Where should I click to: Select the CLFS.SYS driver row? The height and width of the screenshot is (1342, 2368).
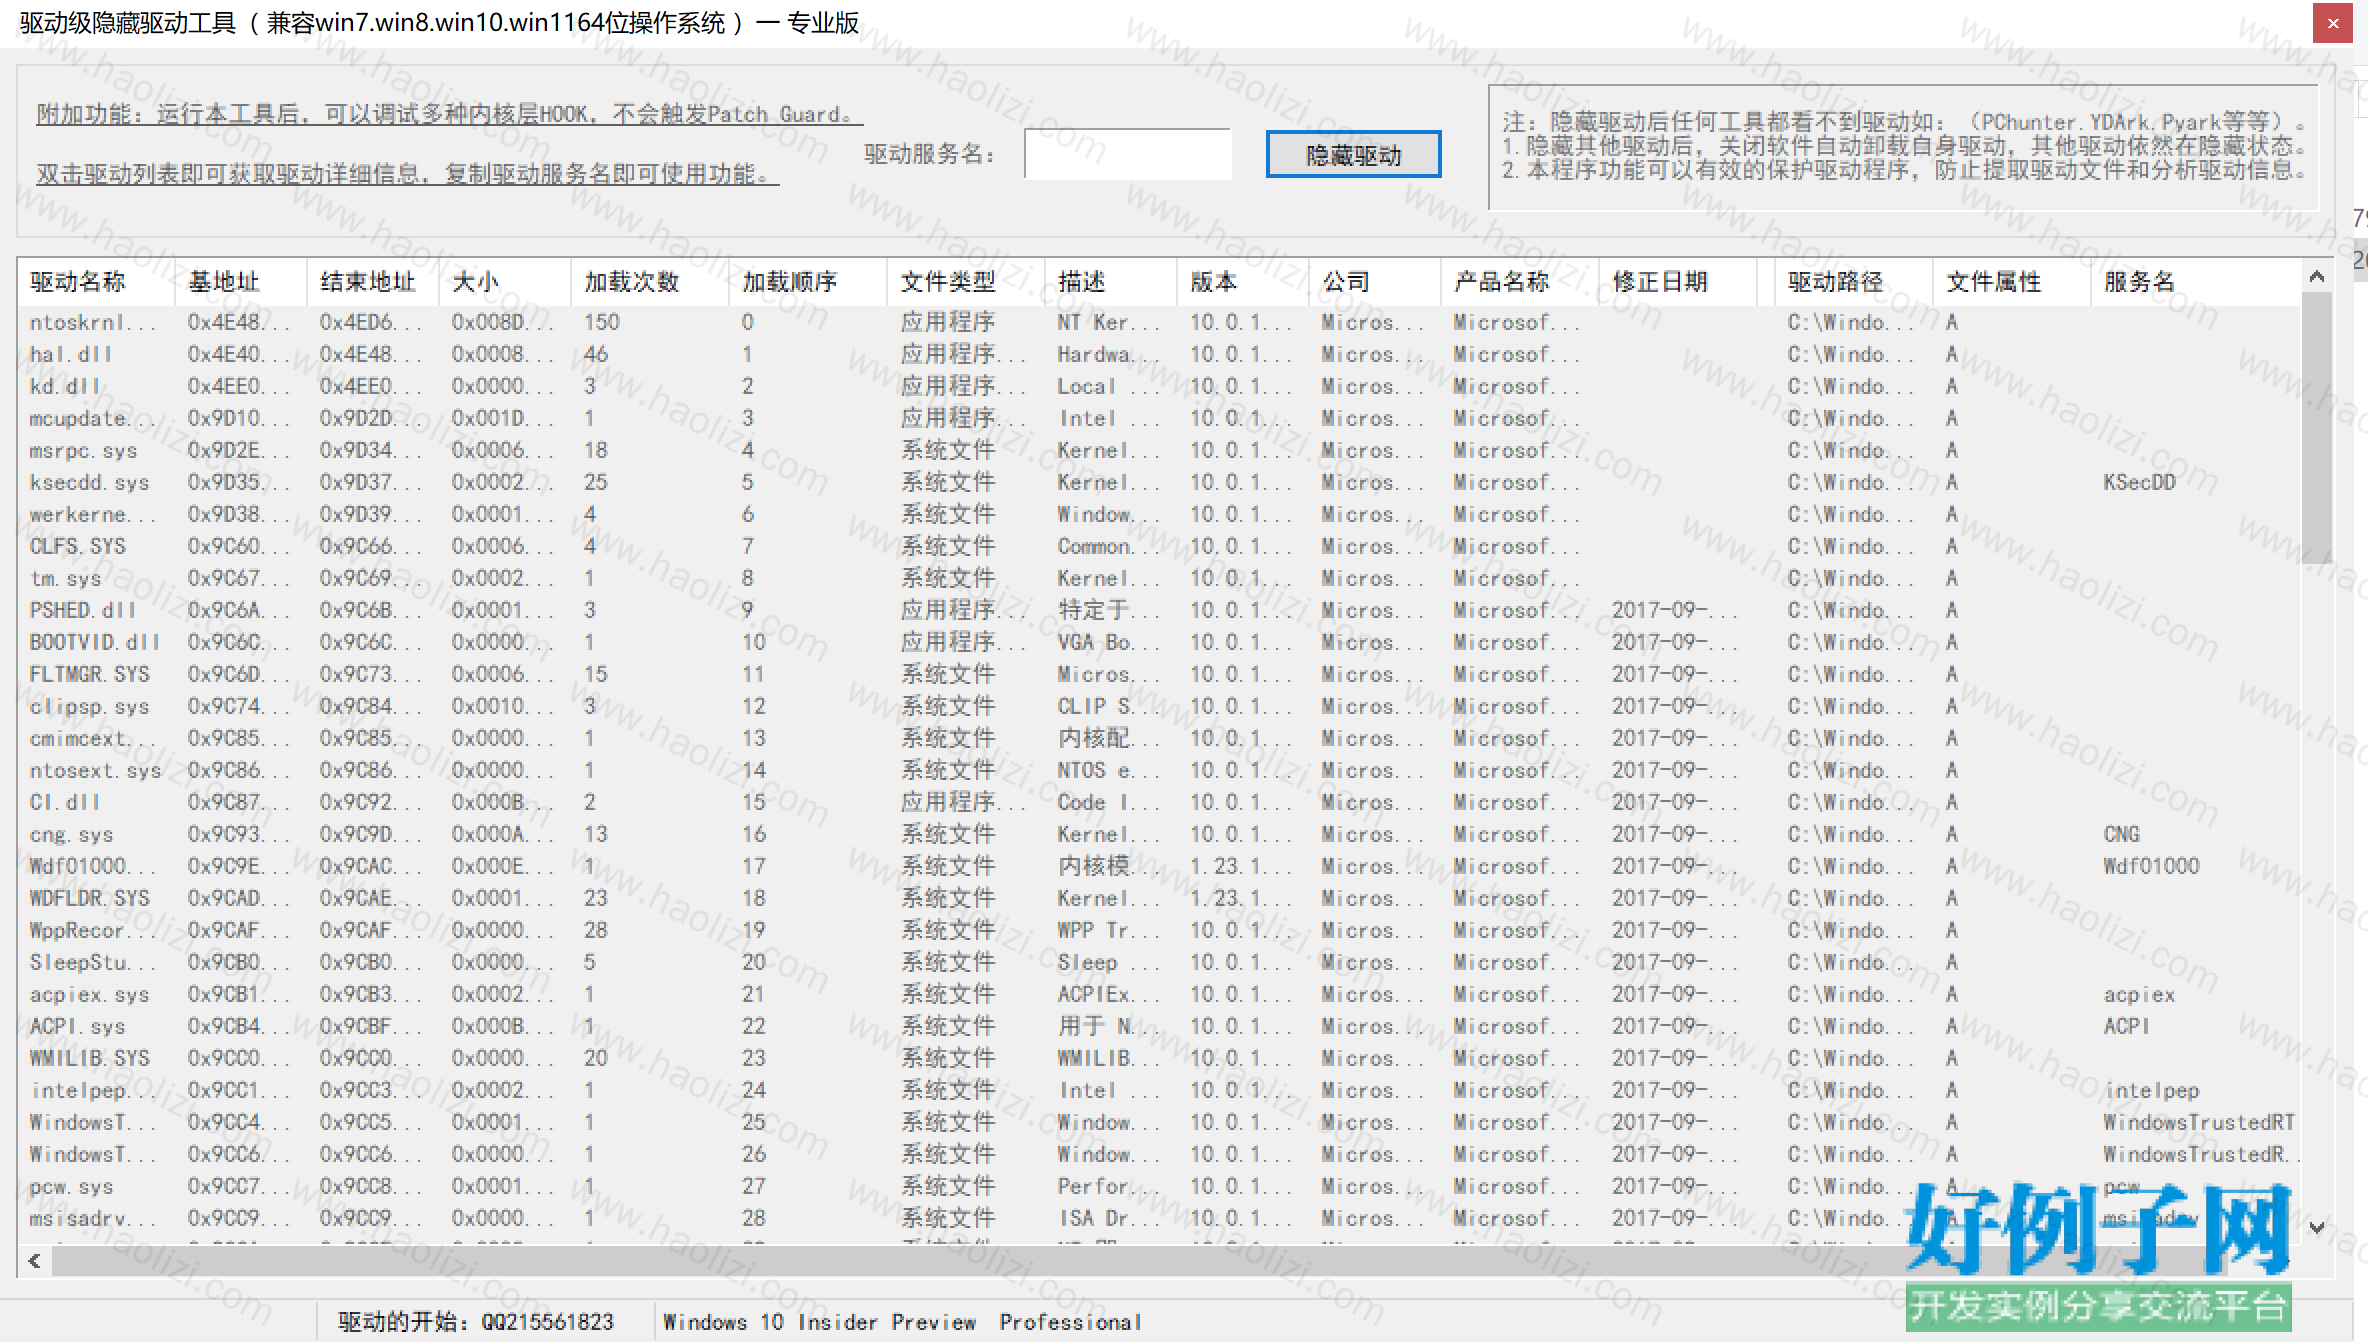pos(1160,546)
